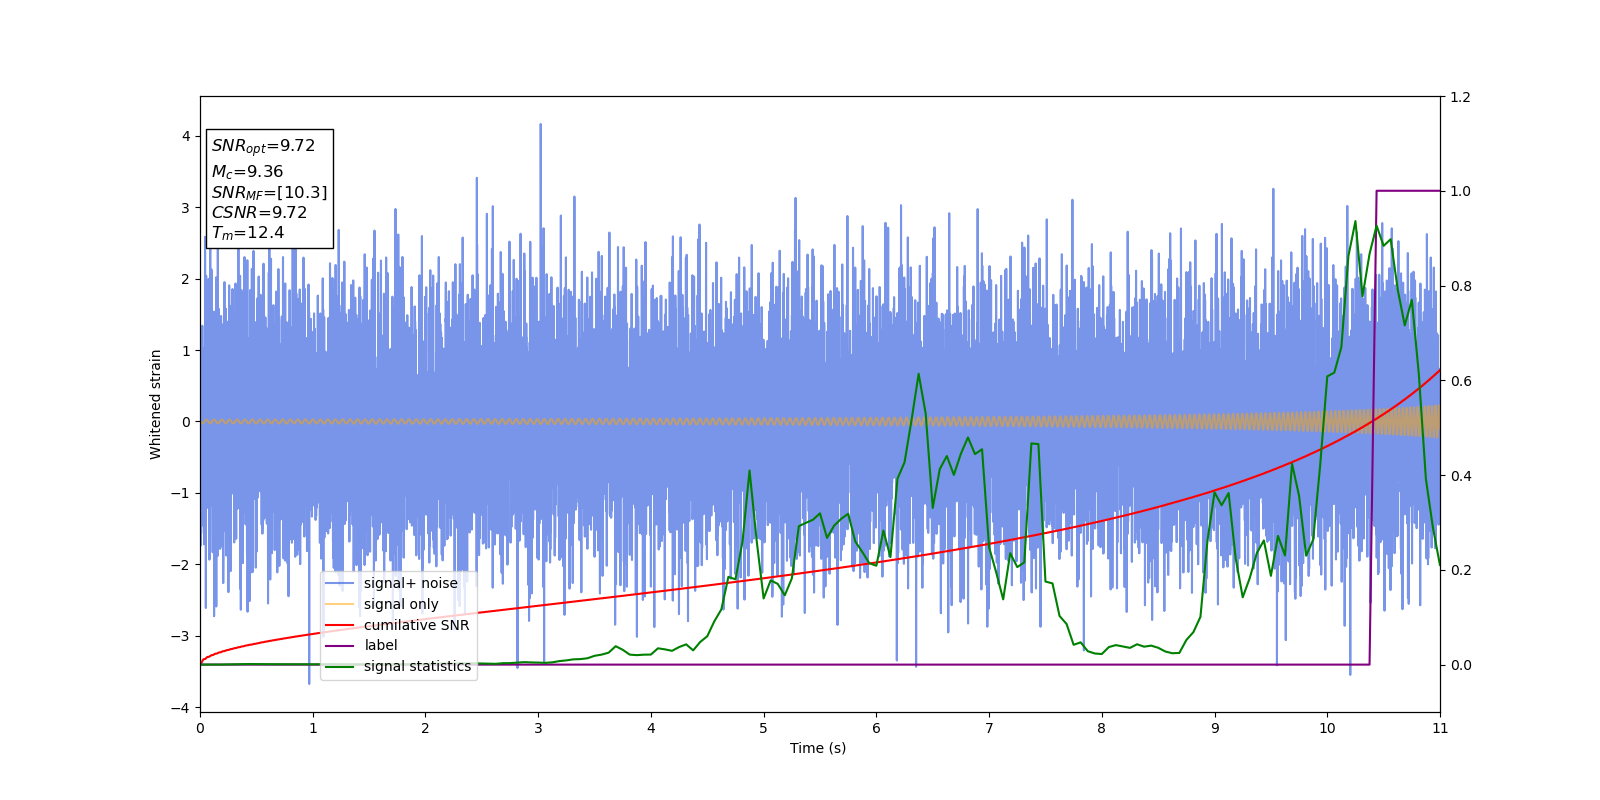Click the right y-axis tick label 0.6

[x=1460, y=381]
